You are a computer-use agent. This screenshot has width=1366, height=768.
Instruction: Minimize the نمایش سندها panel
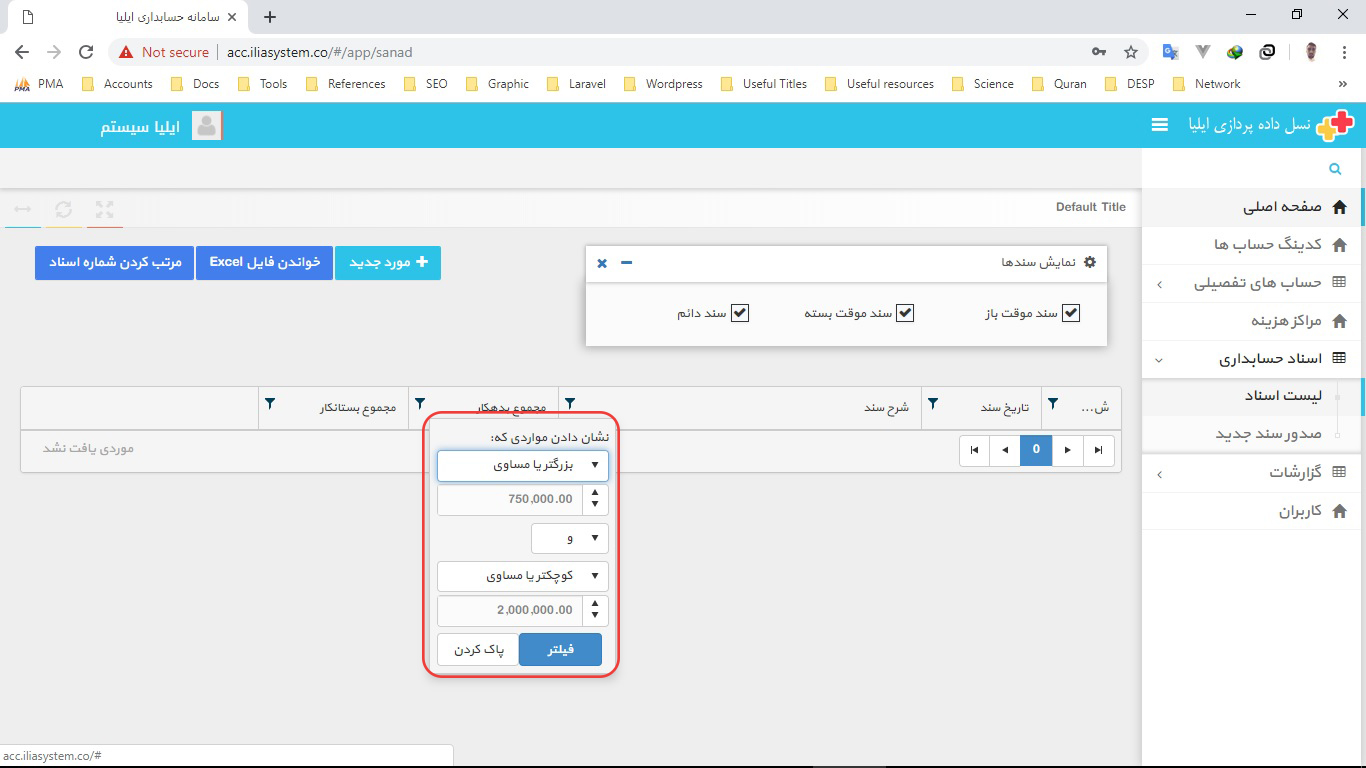(626, 262)
